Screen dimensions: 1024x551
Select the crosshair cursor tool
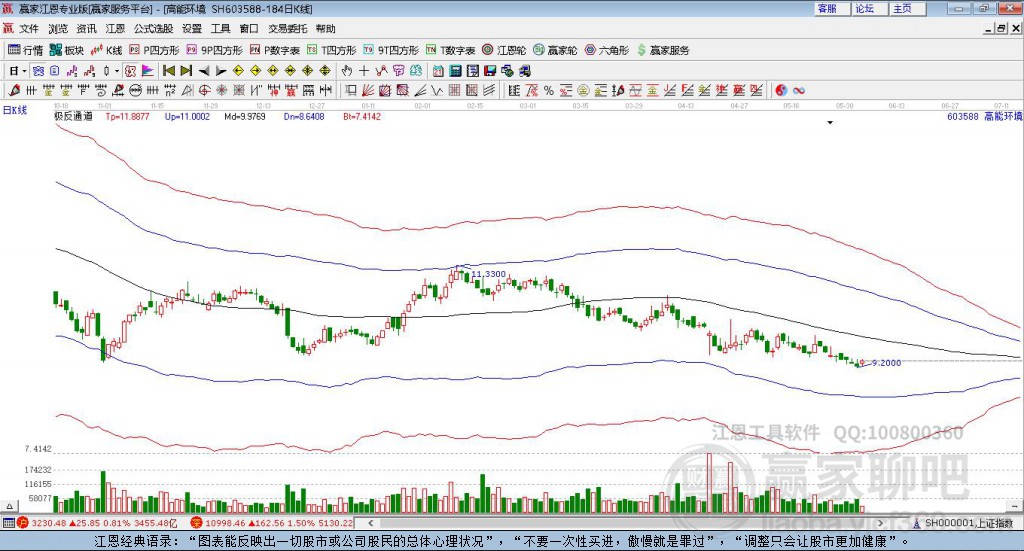(364, 71)
